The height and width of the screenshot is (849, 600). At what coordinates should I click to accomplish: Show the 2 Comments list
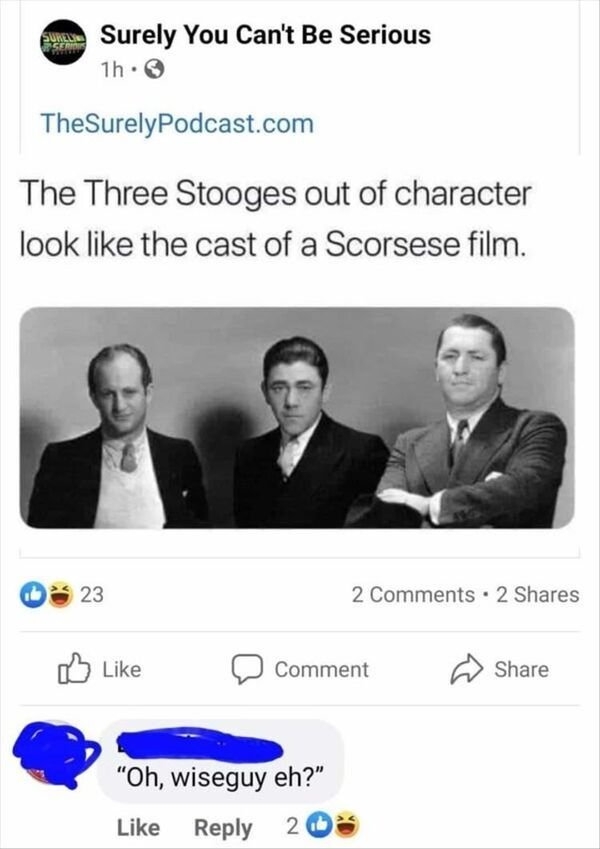click(413, 594)
